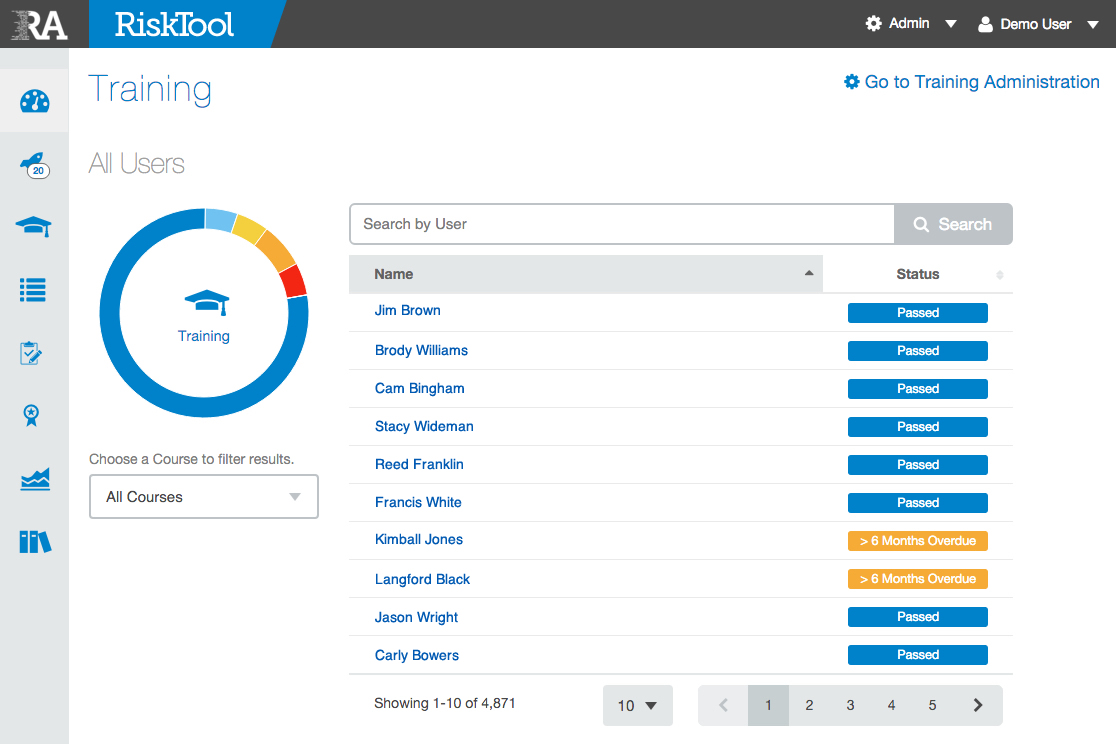Click the red segment of donut chart
This screenshot has height=744, width=1116.
point(294,282)
